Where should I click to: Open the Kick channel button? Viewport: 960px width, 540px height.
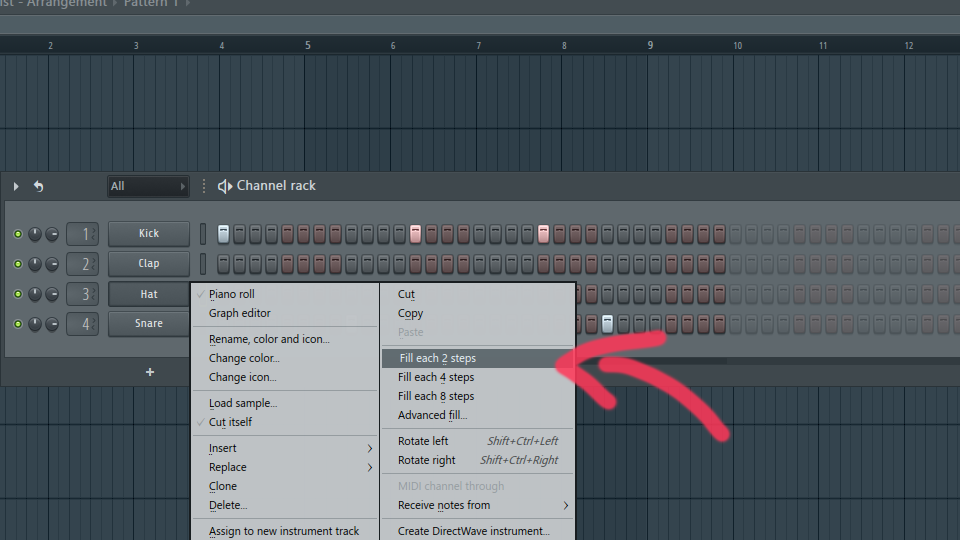click(x=149, y=233)
